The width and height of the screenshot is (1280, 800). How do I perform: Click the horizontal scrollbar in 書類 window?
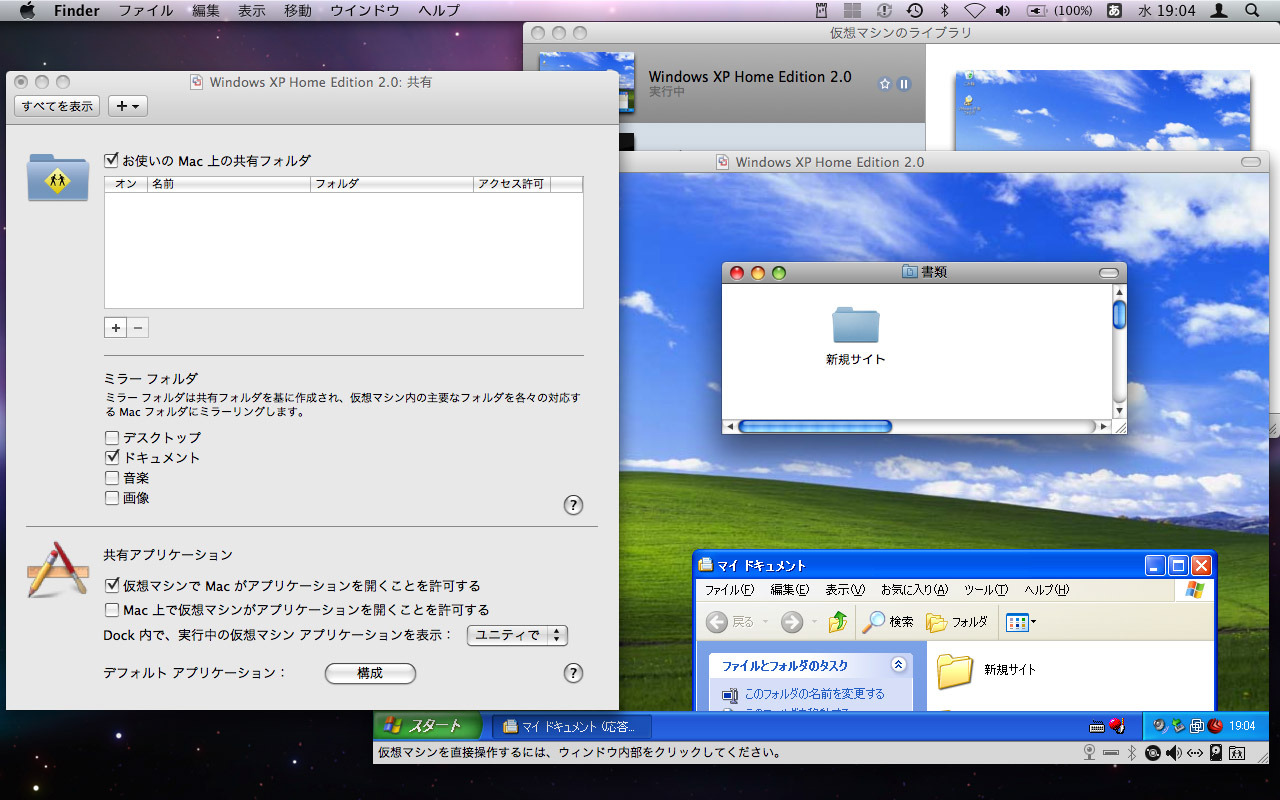click(916, 426)
